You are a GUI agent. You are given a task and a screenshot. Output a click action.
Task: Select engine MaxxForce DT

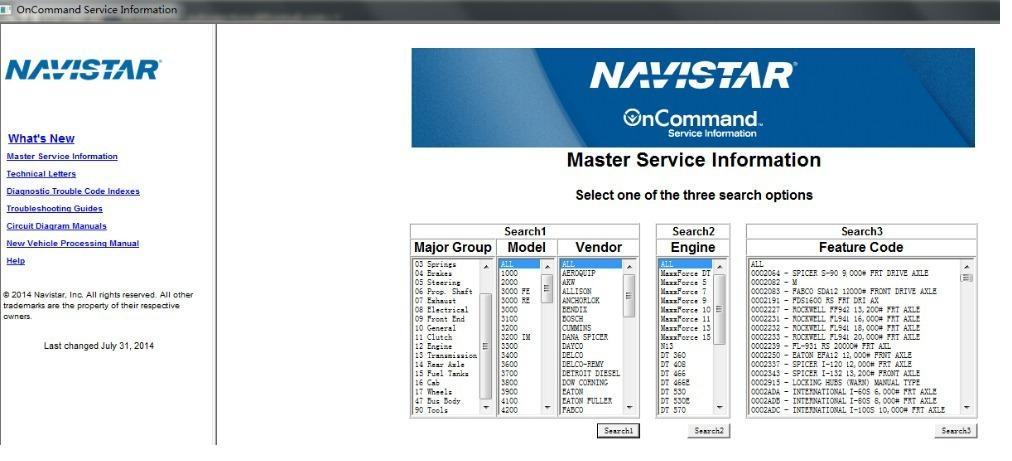[685, 274]
